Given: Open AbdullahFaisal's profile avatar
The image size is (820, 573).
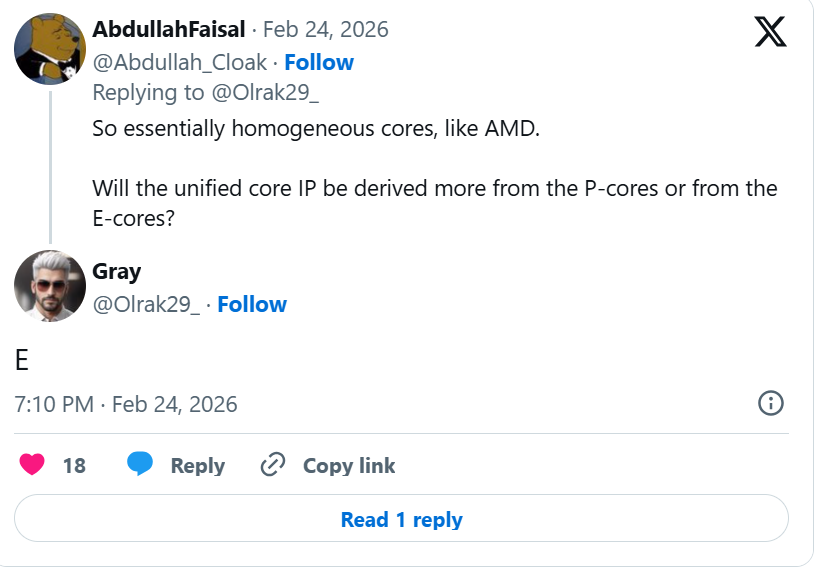Looking at the screenshot, I should click(50, 49).
